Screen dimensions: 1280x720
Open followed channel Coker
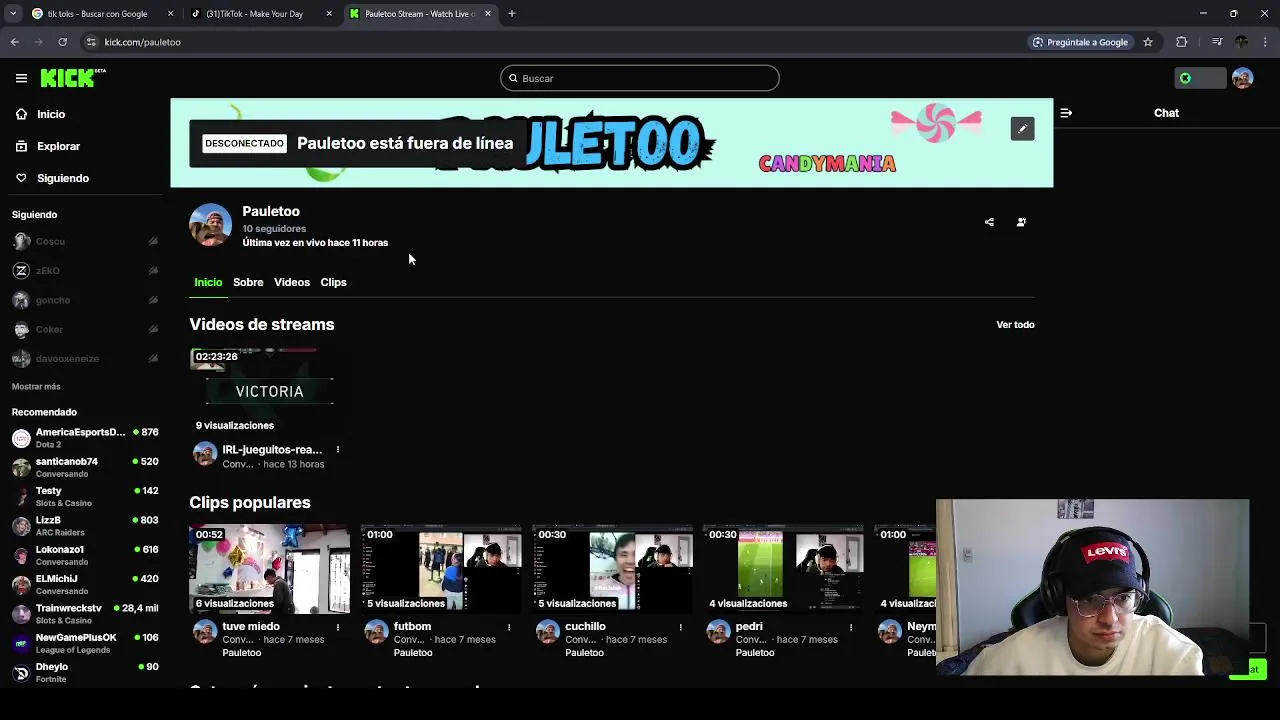85,329
